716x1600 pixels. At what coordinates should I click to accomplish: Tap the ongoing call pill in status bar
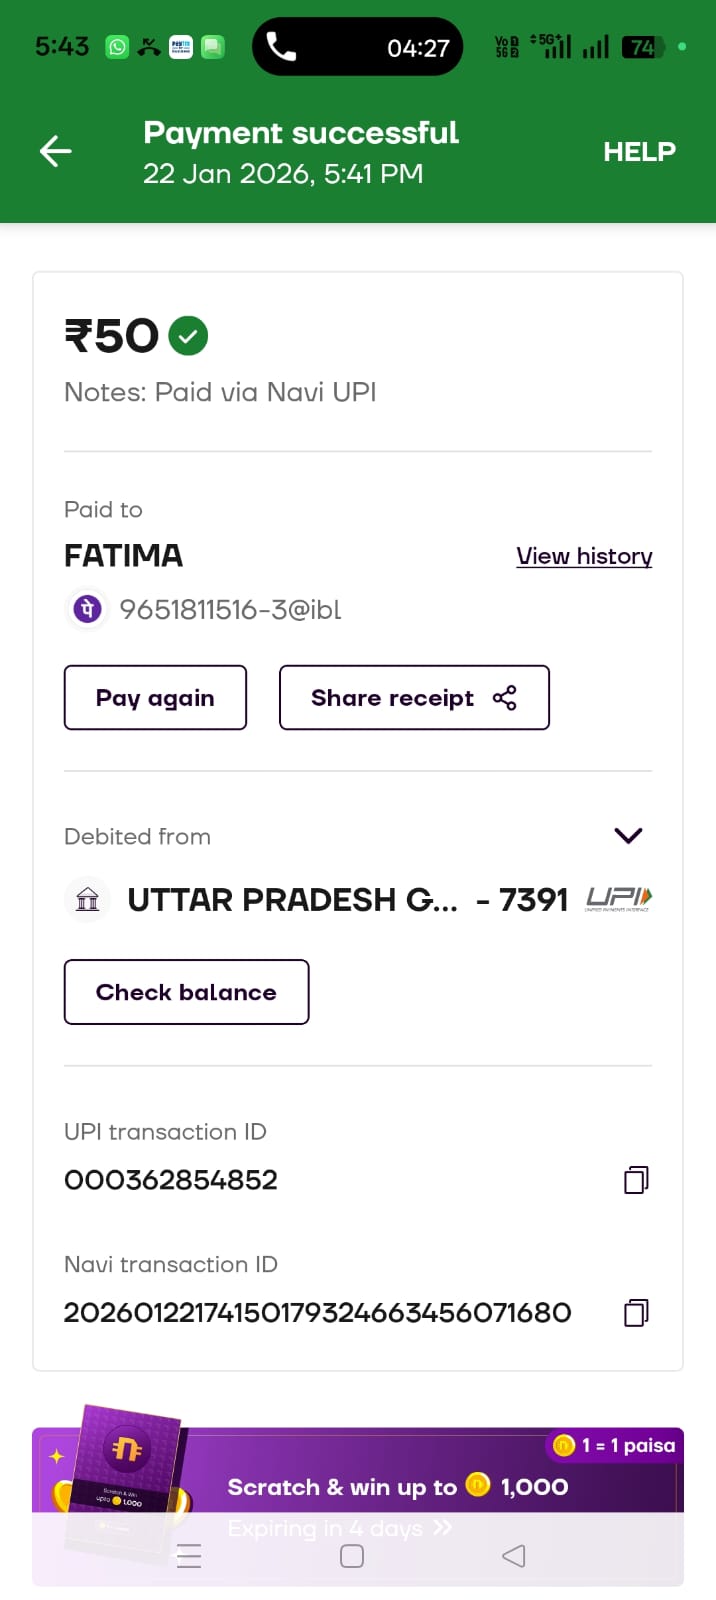tap(357, 47)
